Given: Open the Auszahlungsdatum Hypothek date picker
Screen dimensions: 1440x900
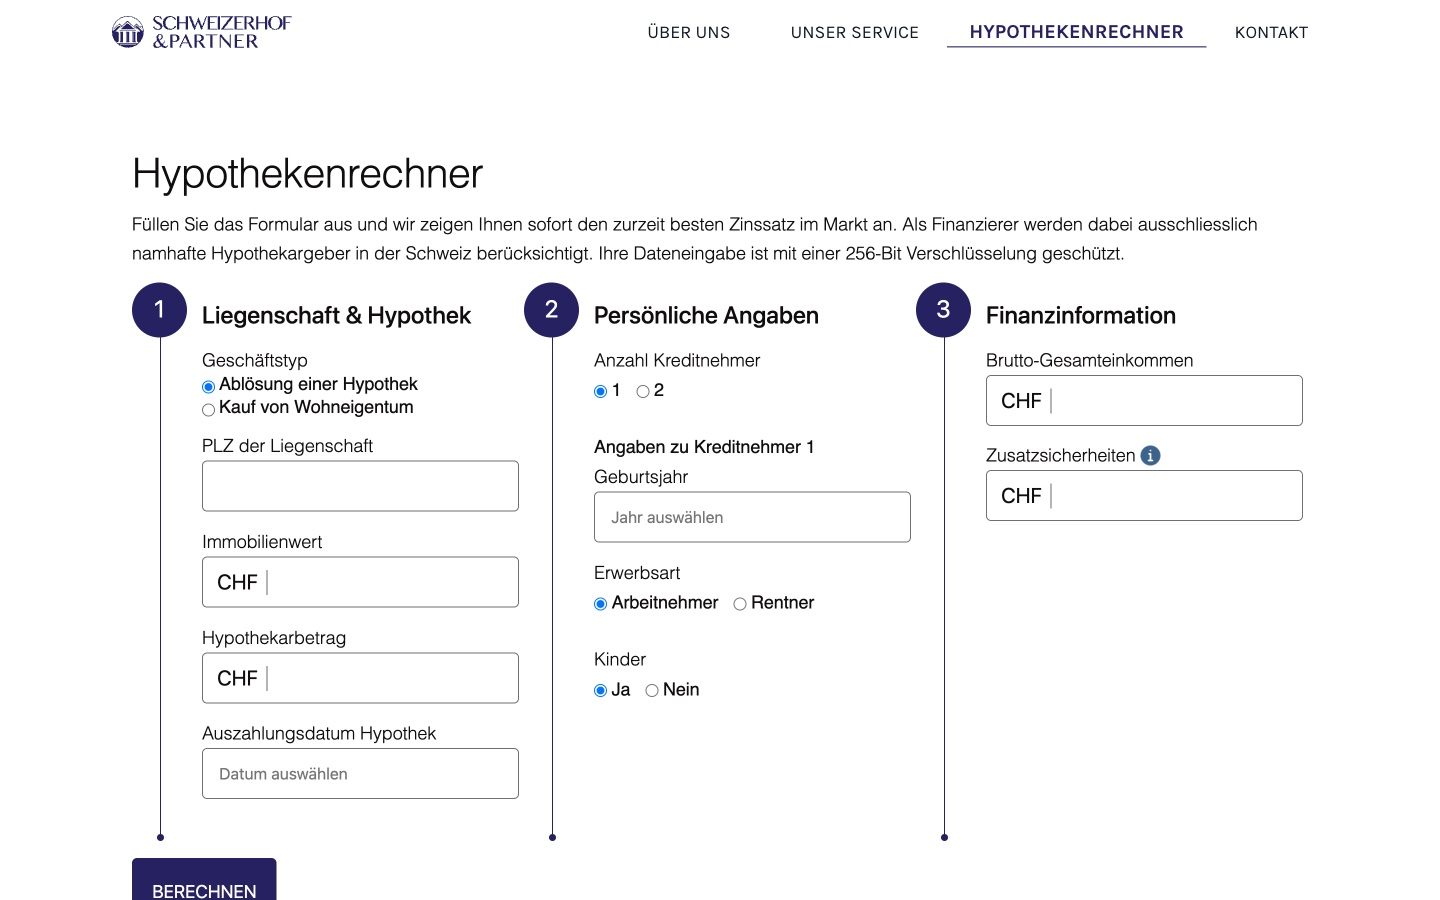Looking at the screenshot, I should [360, 774].
